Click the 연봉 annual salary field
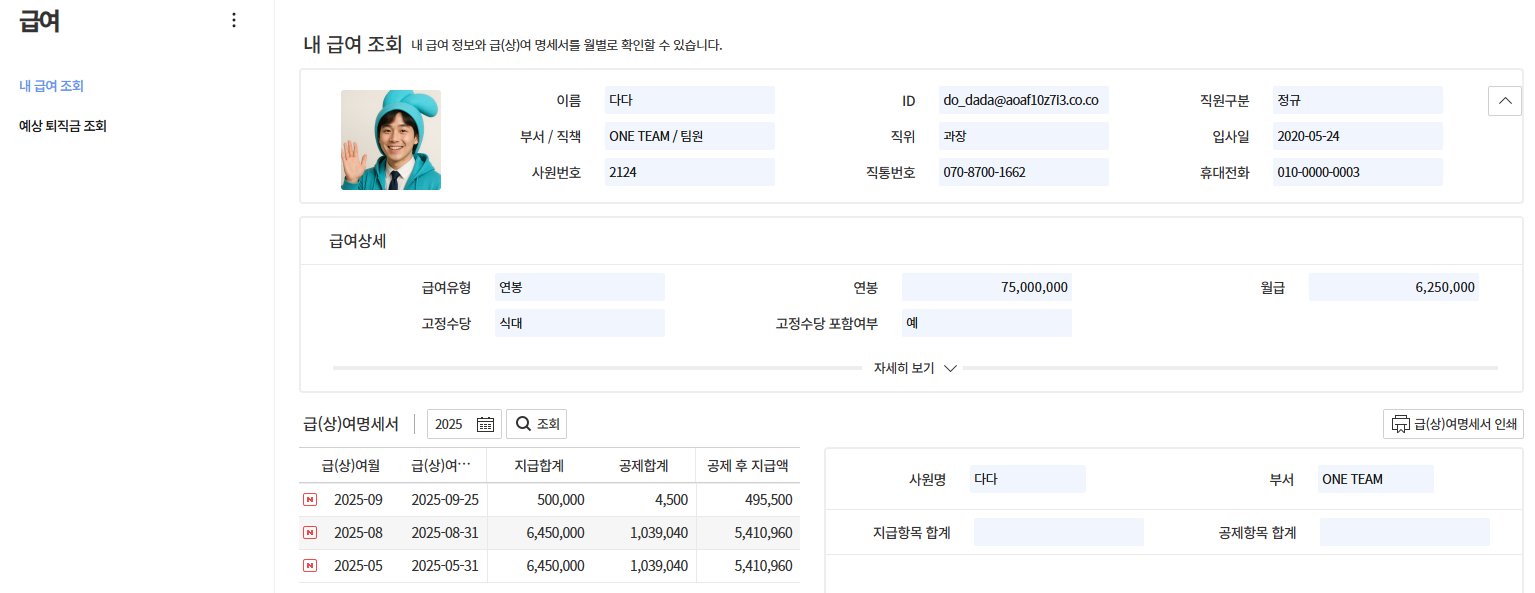 (x=986, y=286)
